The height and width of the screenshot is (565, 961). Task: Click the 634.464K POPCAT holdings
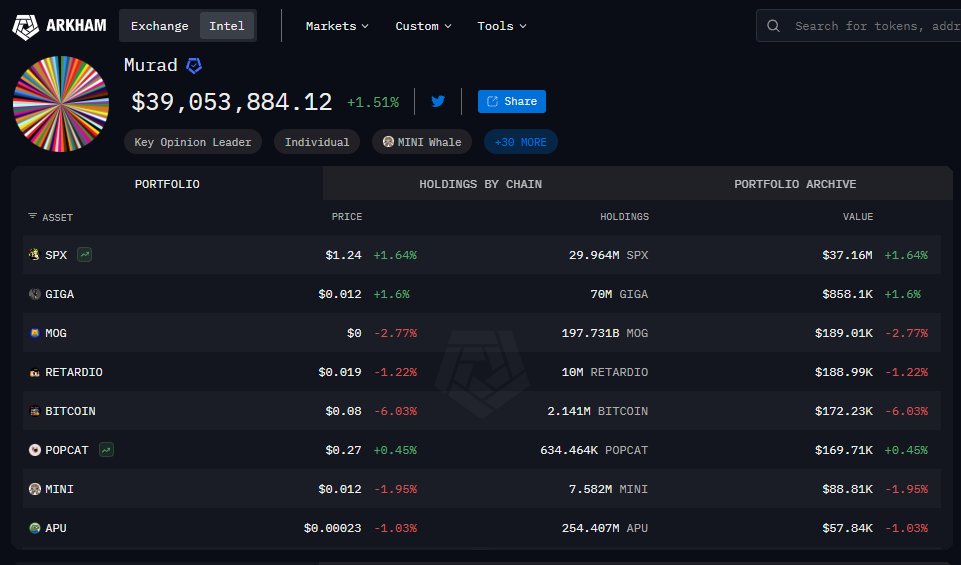tap(594, 450)
